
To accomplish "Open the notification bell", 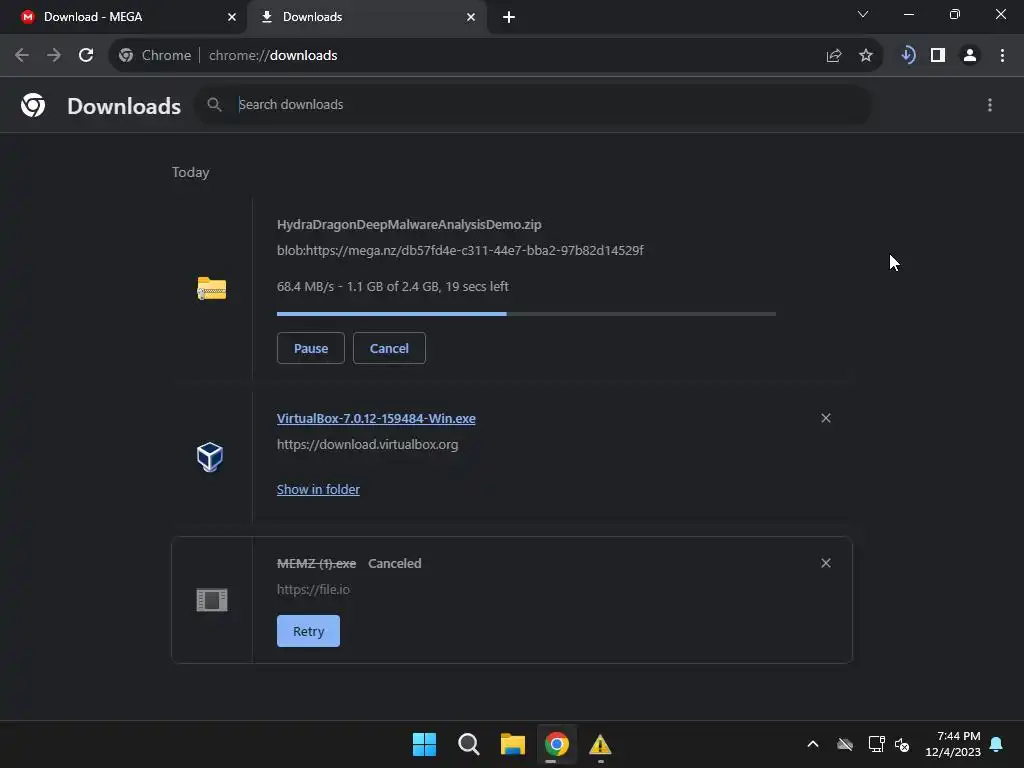I will (997, 744).
